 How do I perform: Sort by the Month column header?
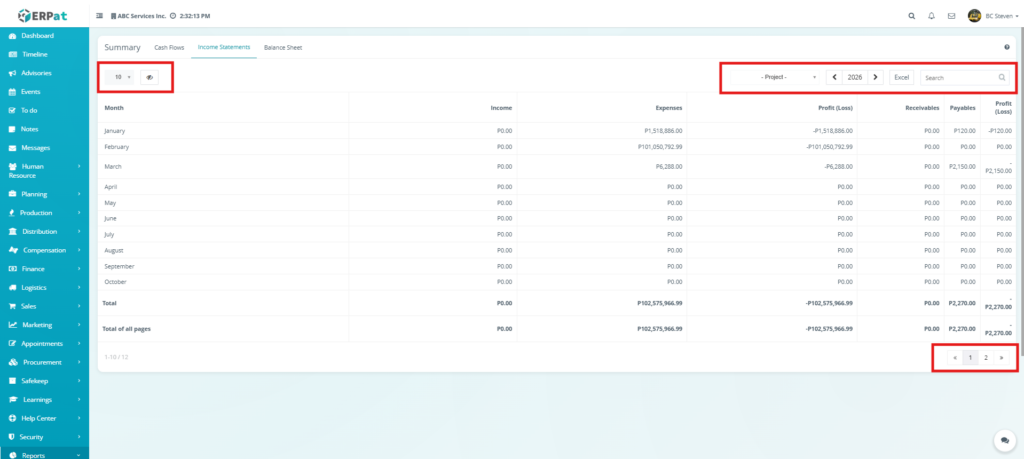pos(223,107)
